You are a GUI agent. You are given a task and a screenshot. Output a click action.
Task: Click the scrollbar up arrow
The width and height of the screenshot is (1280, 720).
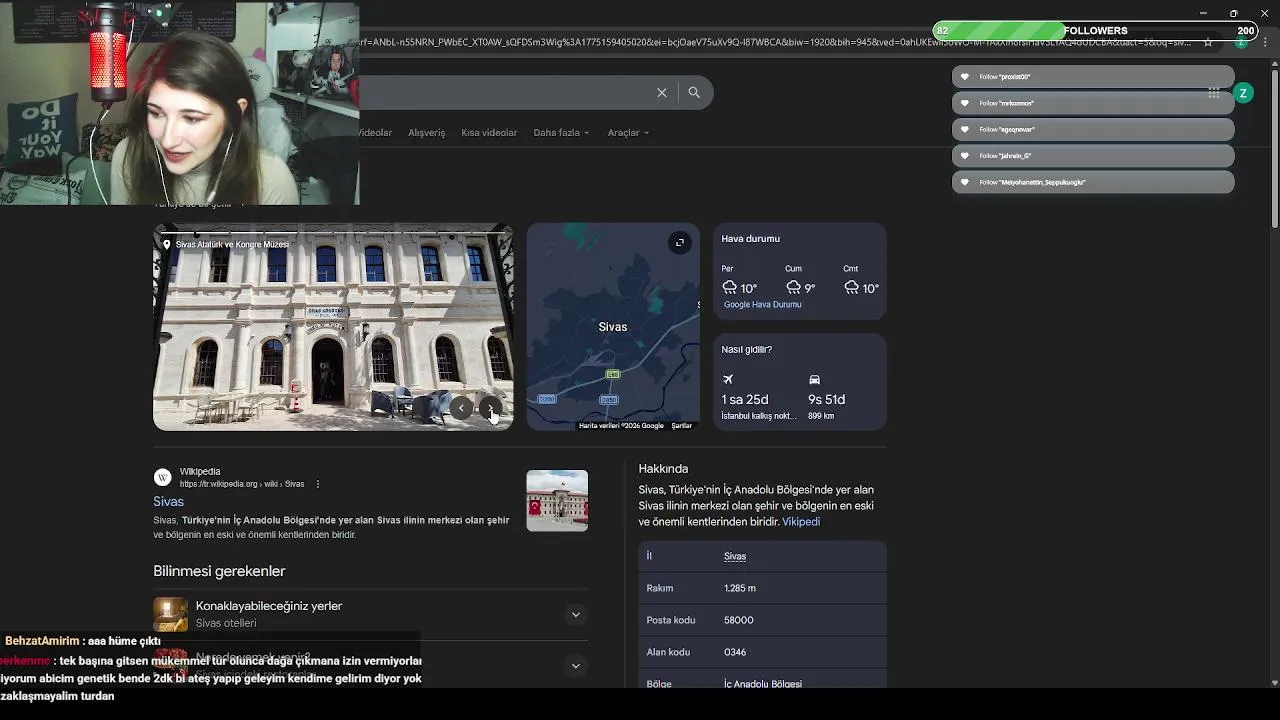(1274, 62)
